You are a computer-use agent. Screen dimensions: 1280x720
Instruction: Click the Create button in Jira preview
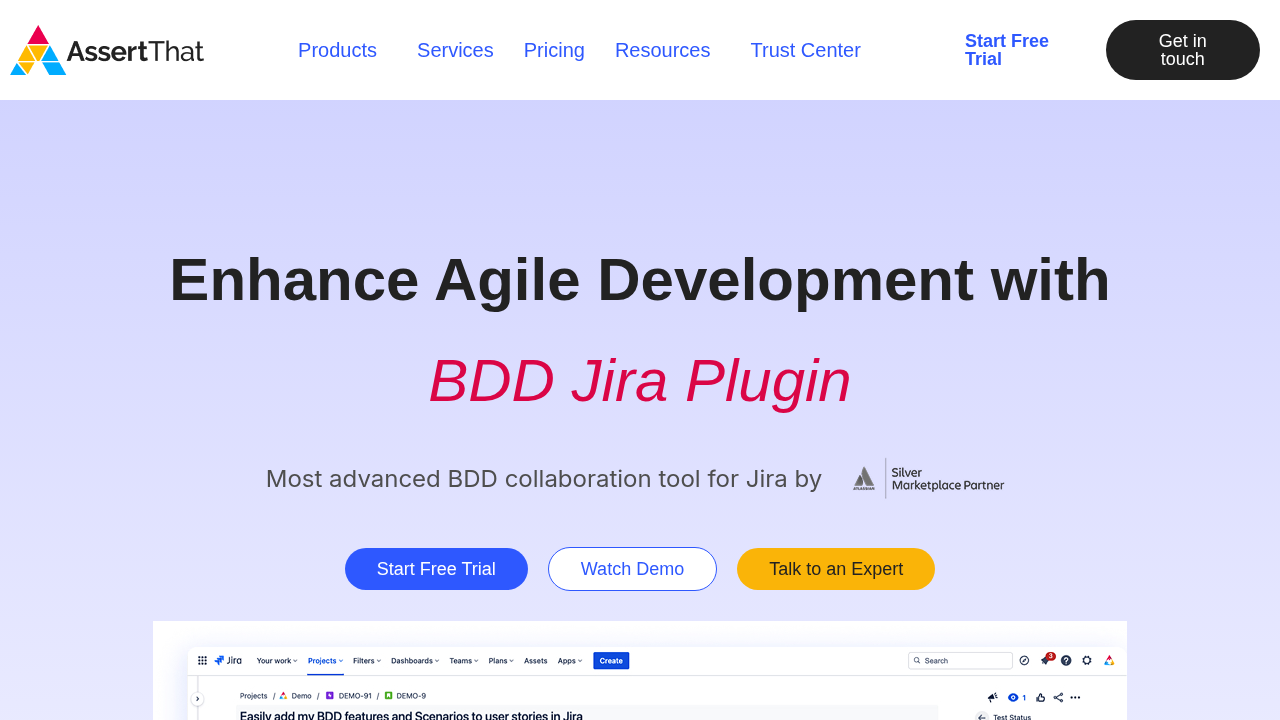tap(611, 660)
